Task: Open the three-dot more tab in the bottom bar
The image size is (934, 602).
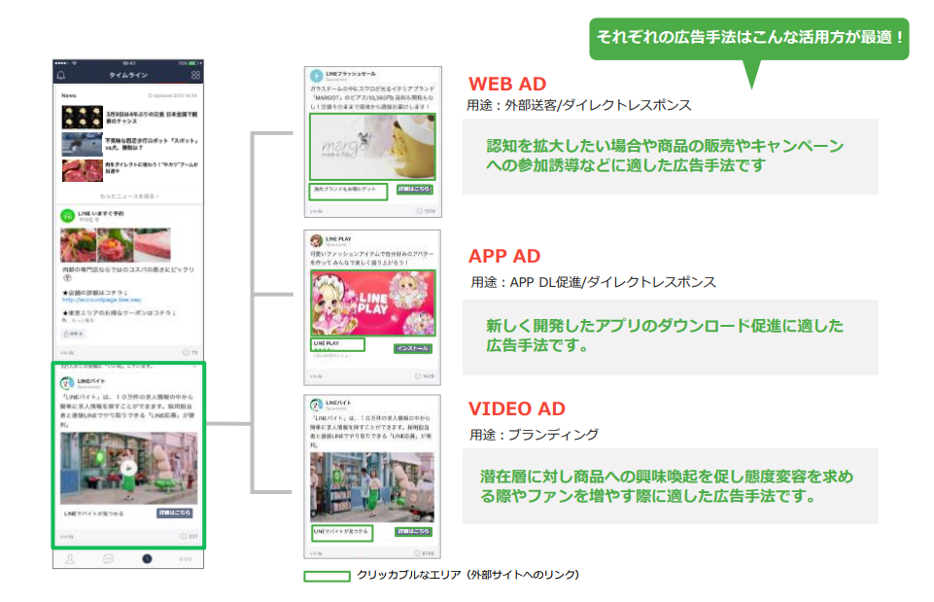Action: point(186,559)
